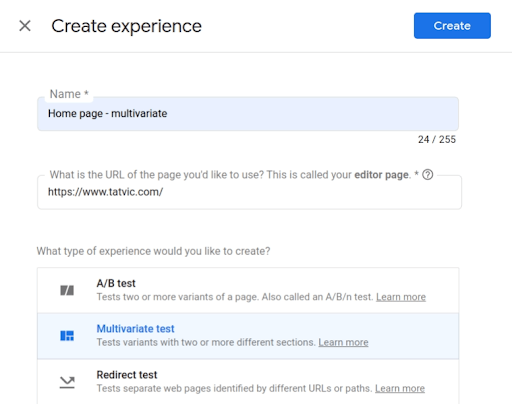
Task: Select the A/B test icon
Action: (67, 290)
